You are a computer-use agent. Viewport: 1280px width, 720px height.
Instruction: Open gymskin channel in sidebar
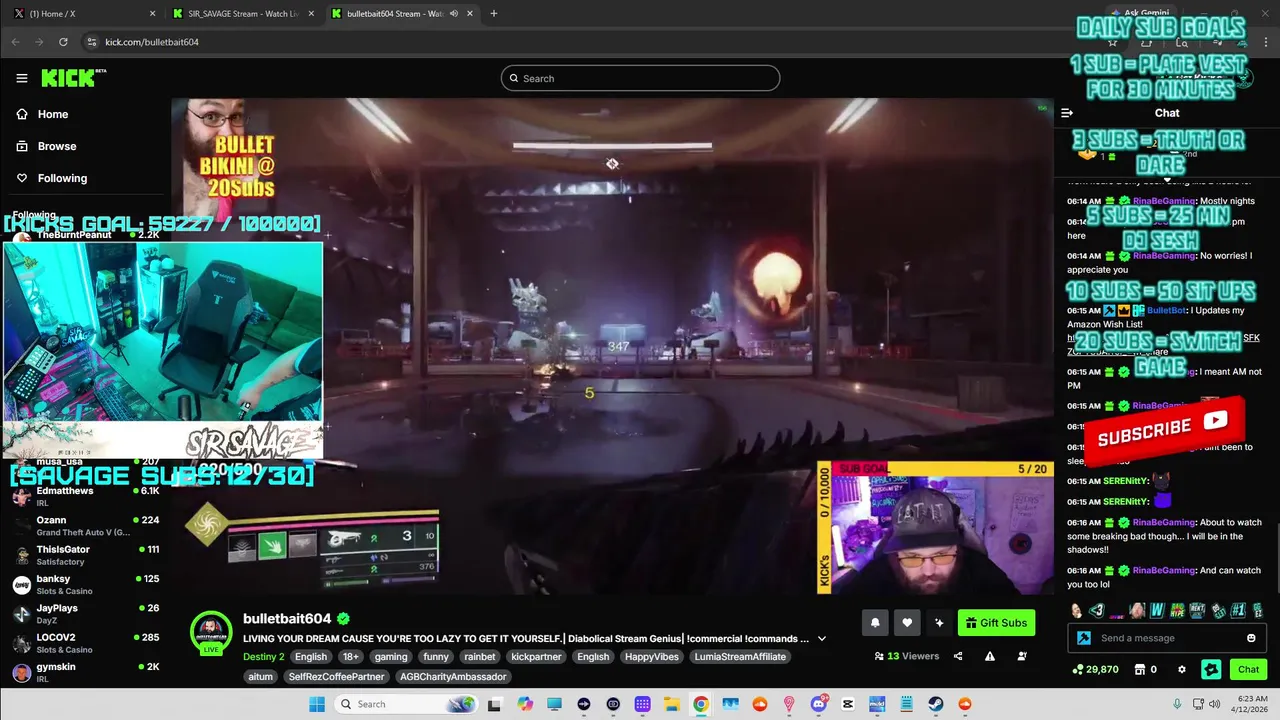(85, 671)
